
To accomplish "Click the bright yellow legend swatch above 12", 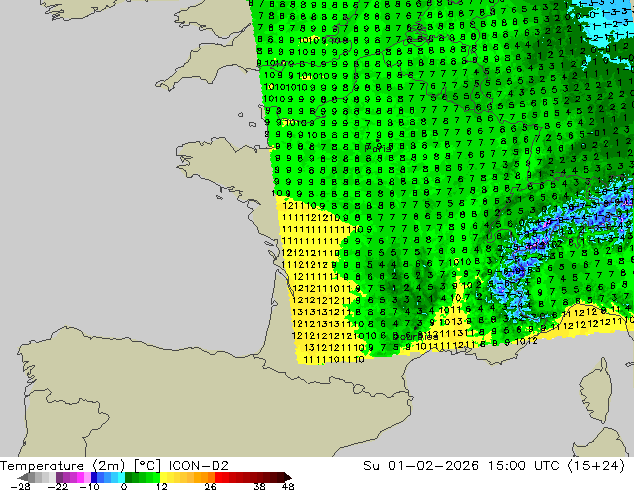I will point(163,477).
